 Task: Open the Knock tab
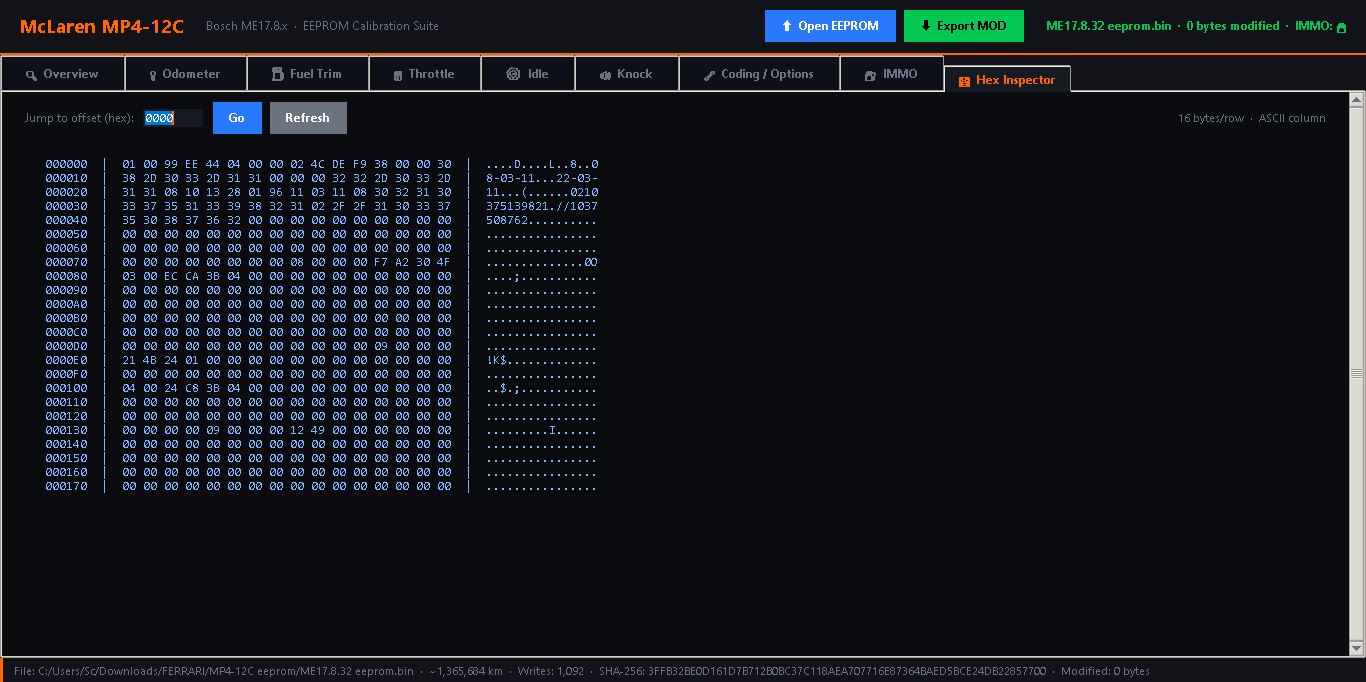pyautogui.click(x=627, y=74)
